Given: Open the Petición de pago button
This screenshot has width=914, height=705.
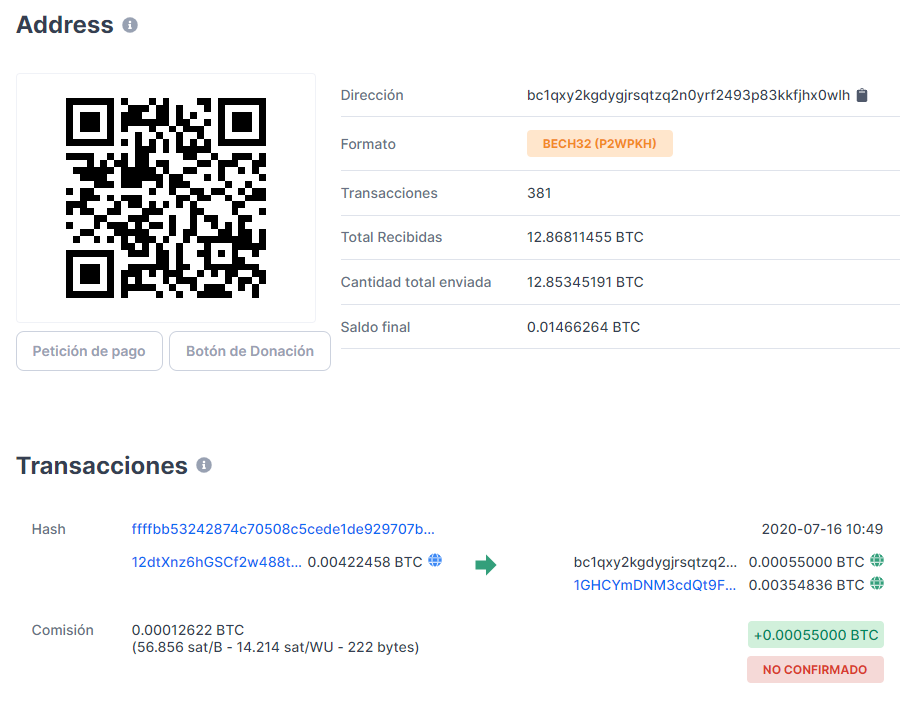Looking at the screenshot, I should 89,351.
